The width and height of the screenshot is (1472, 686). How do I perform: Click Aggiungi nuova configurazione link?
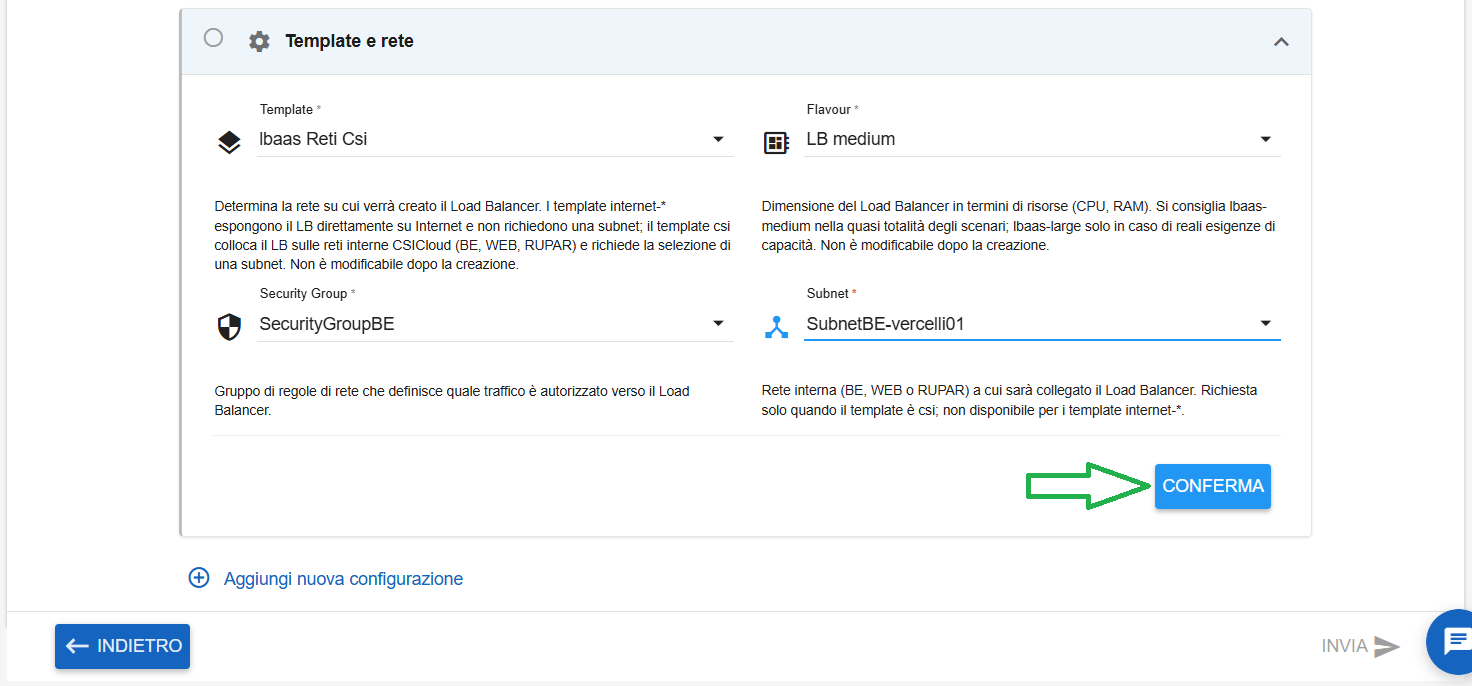343,578
